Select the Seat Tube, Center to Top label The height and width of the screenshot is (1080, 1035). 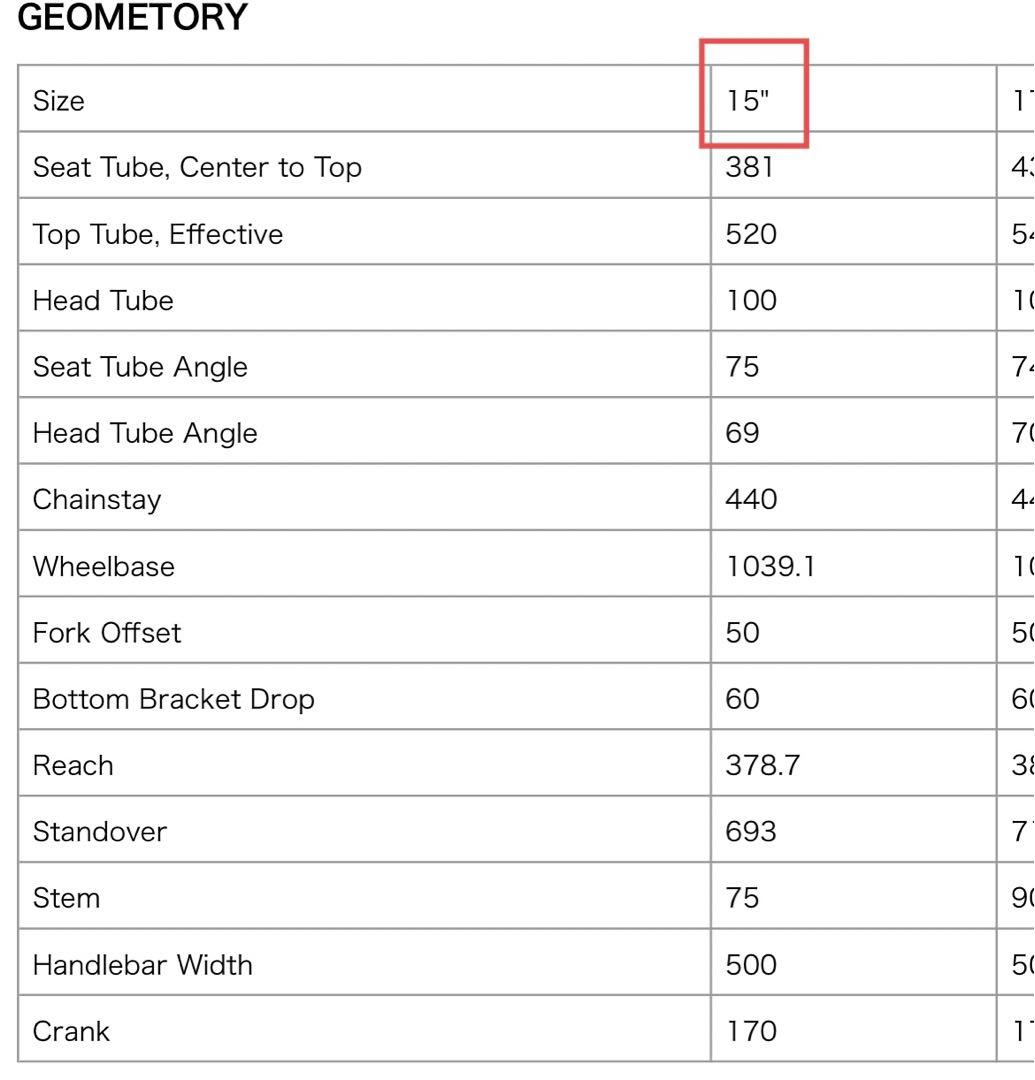pos(197,168)
